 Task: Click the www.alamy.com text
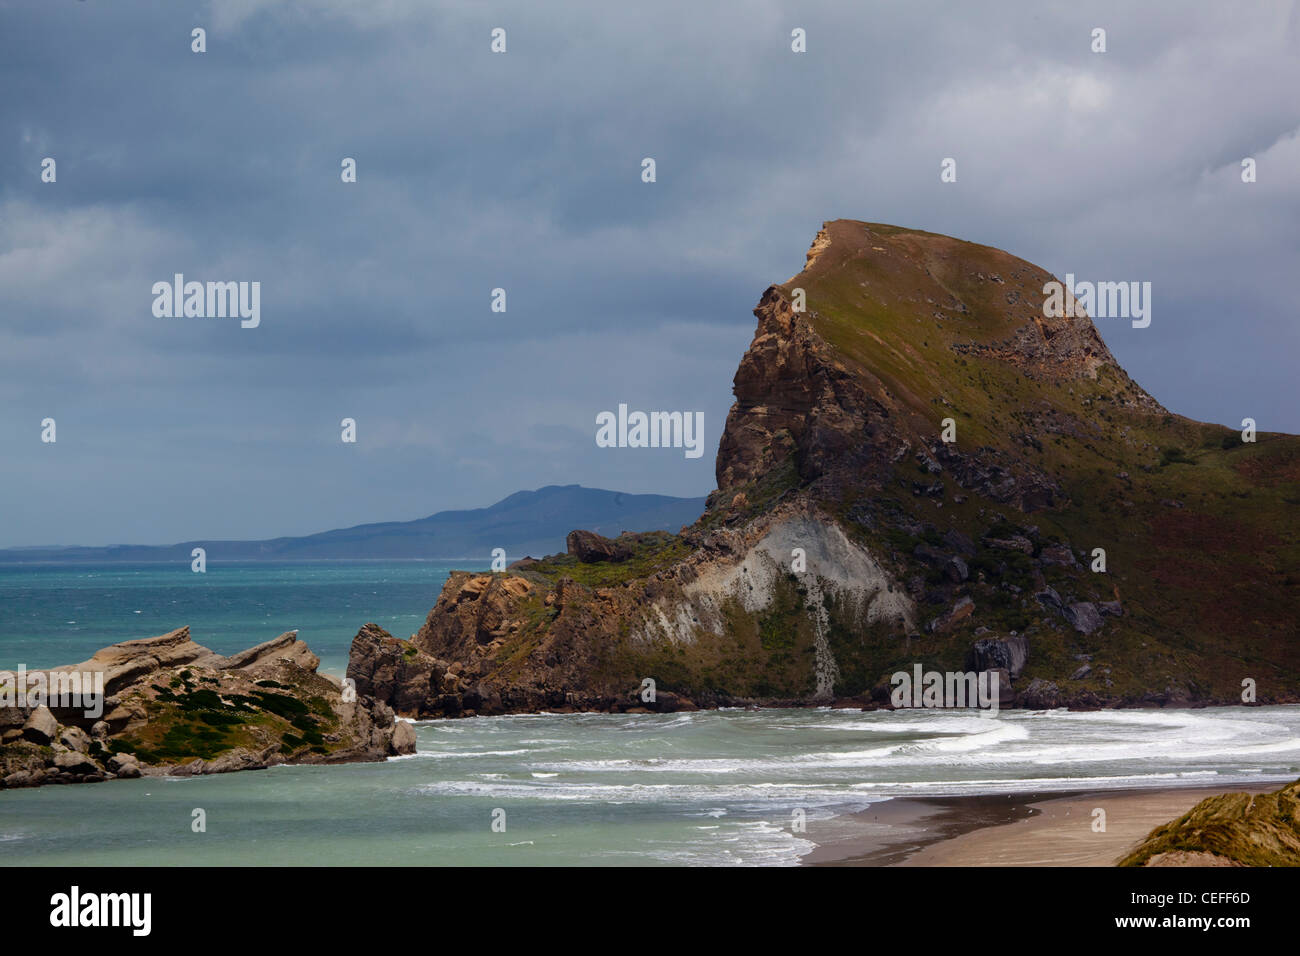pos(1183,922)
